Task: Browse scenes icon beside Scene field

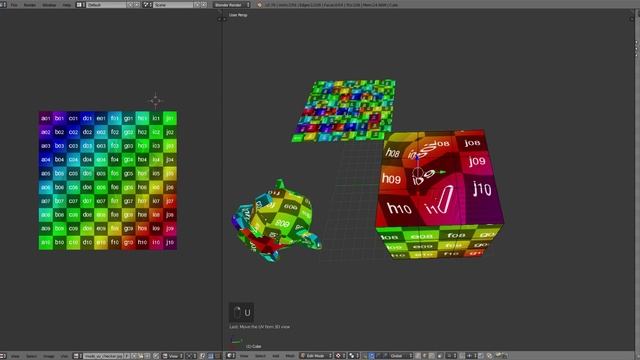Action: tap(148, 4)
